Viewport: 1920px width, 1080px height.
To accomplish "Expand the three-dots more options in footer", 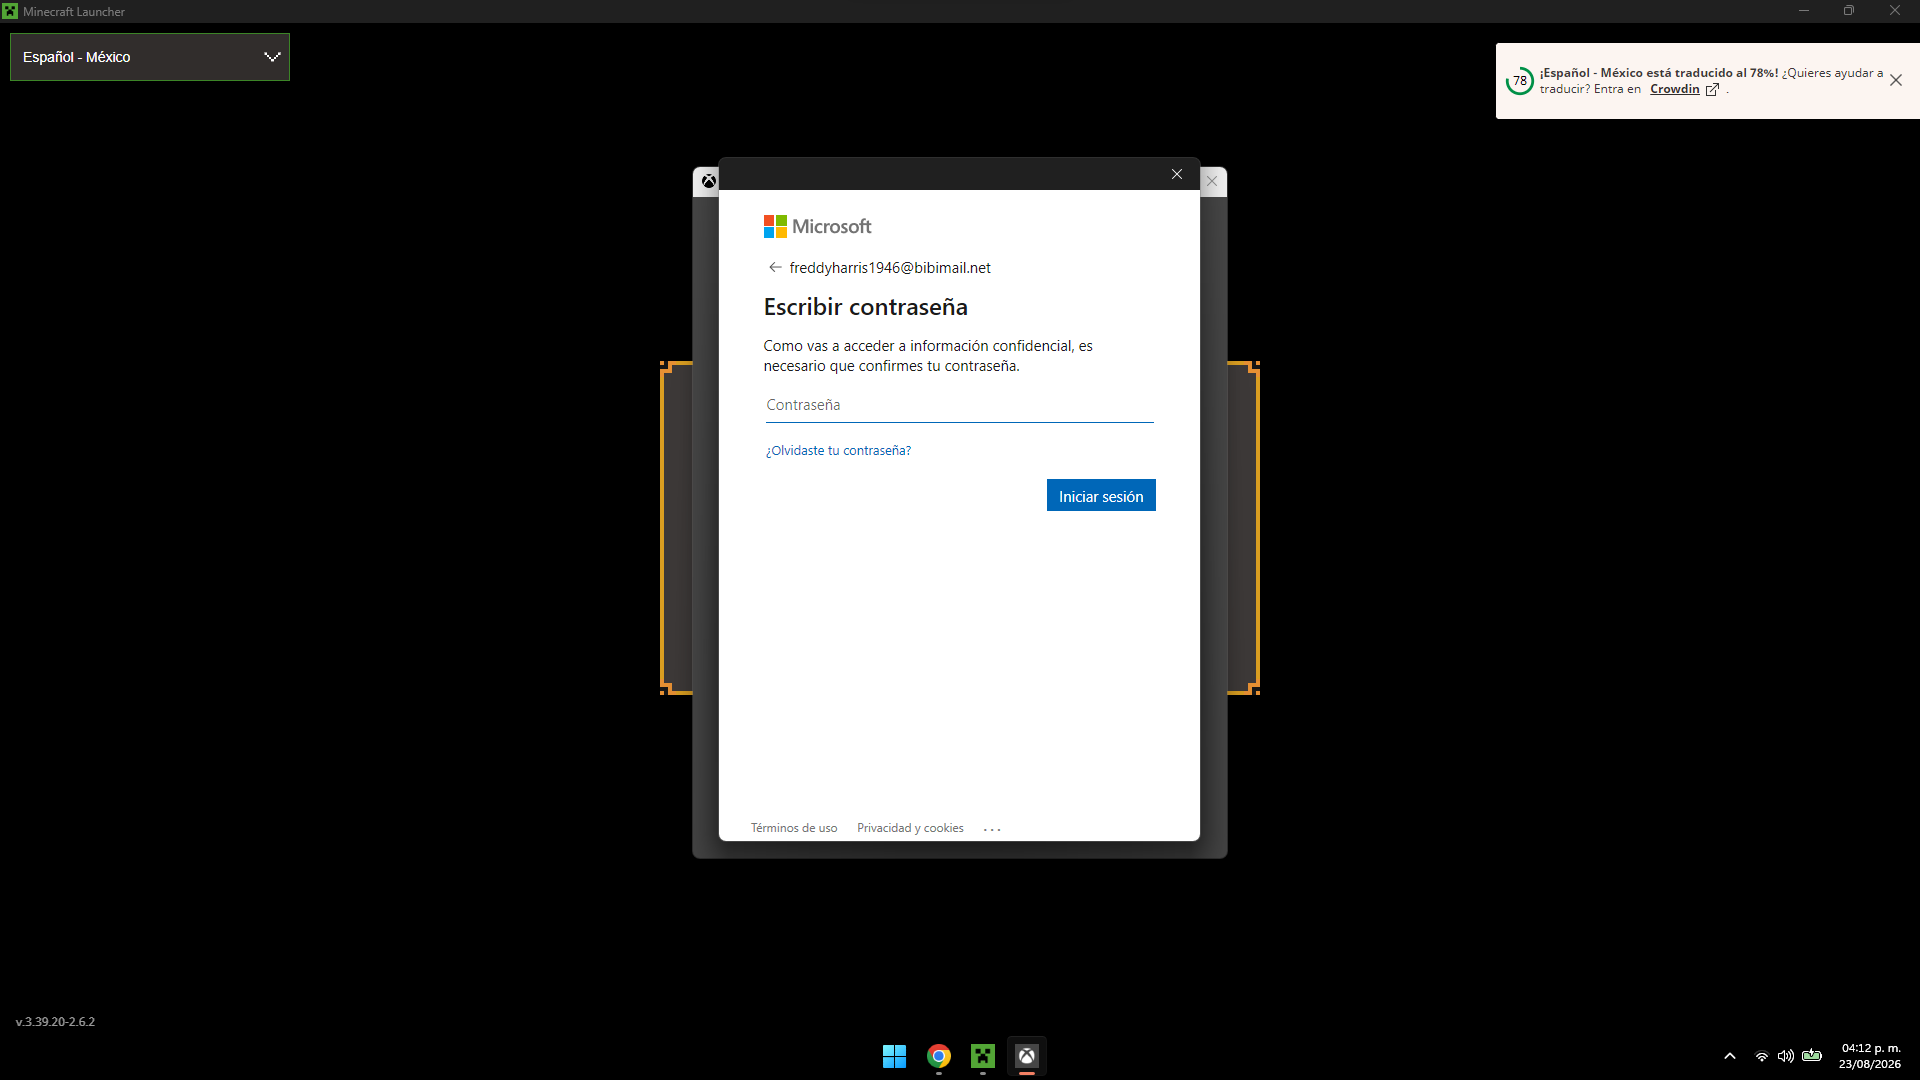I will pos(992,829).
